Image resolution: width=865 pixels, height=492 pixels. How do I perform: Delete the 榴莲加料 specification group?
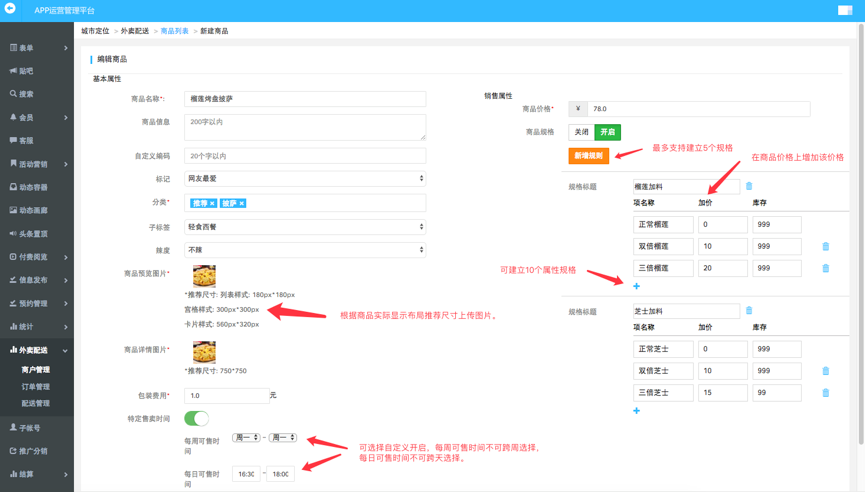tap(749, 186)
